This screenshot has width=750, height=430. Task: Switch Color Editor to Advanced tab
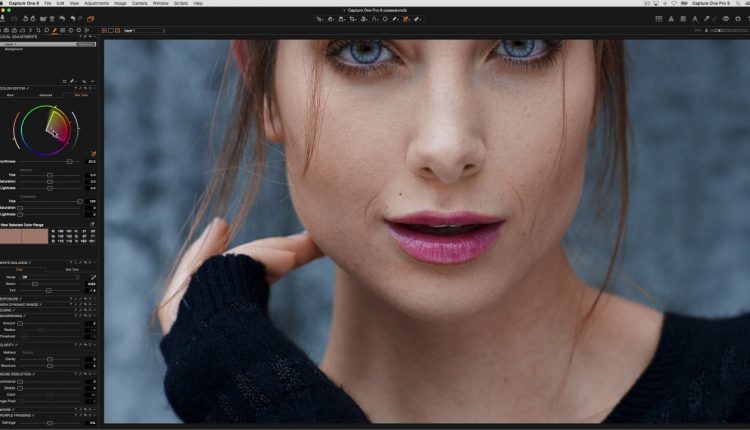tap(46, 95)
